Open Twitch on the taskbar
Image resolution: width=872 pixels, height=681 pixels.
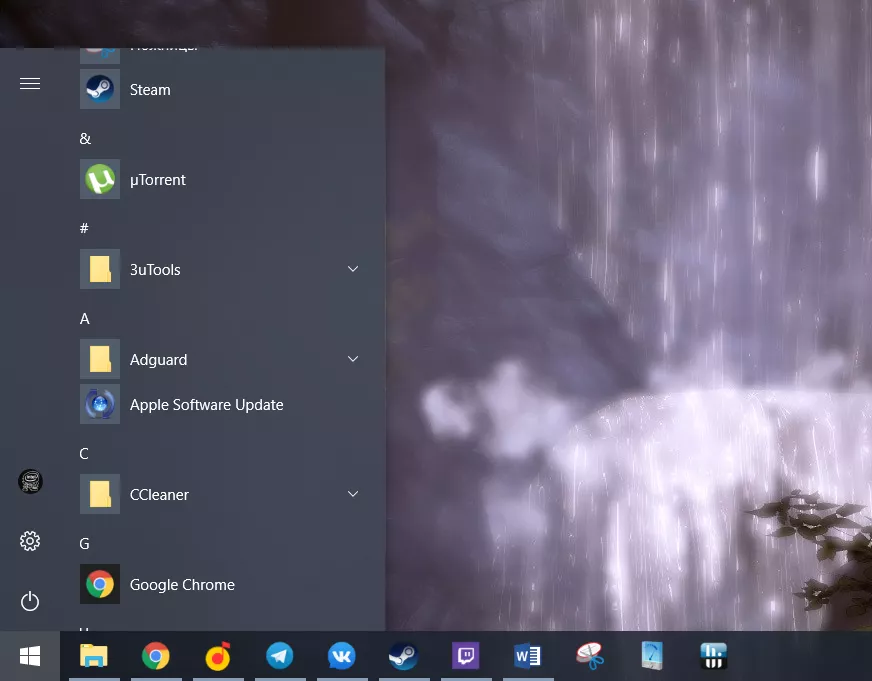click(x=465, y=656)
